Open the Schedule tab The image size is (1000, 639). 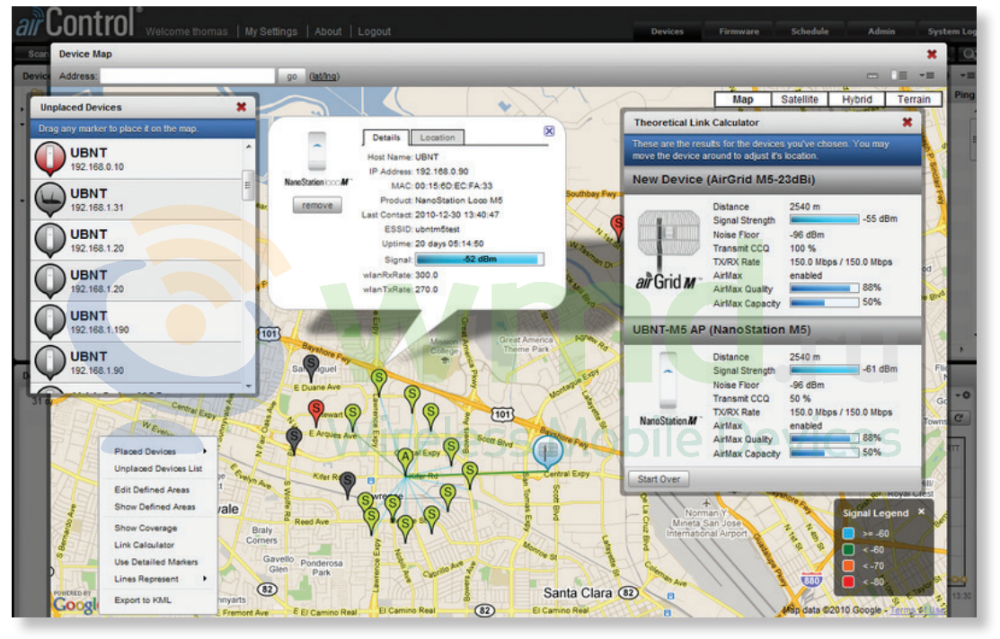point(810,31)
